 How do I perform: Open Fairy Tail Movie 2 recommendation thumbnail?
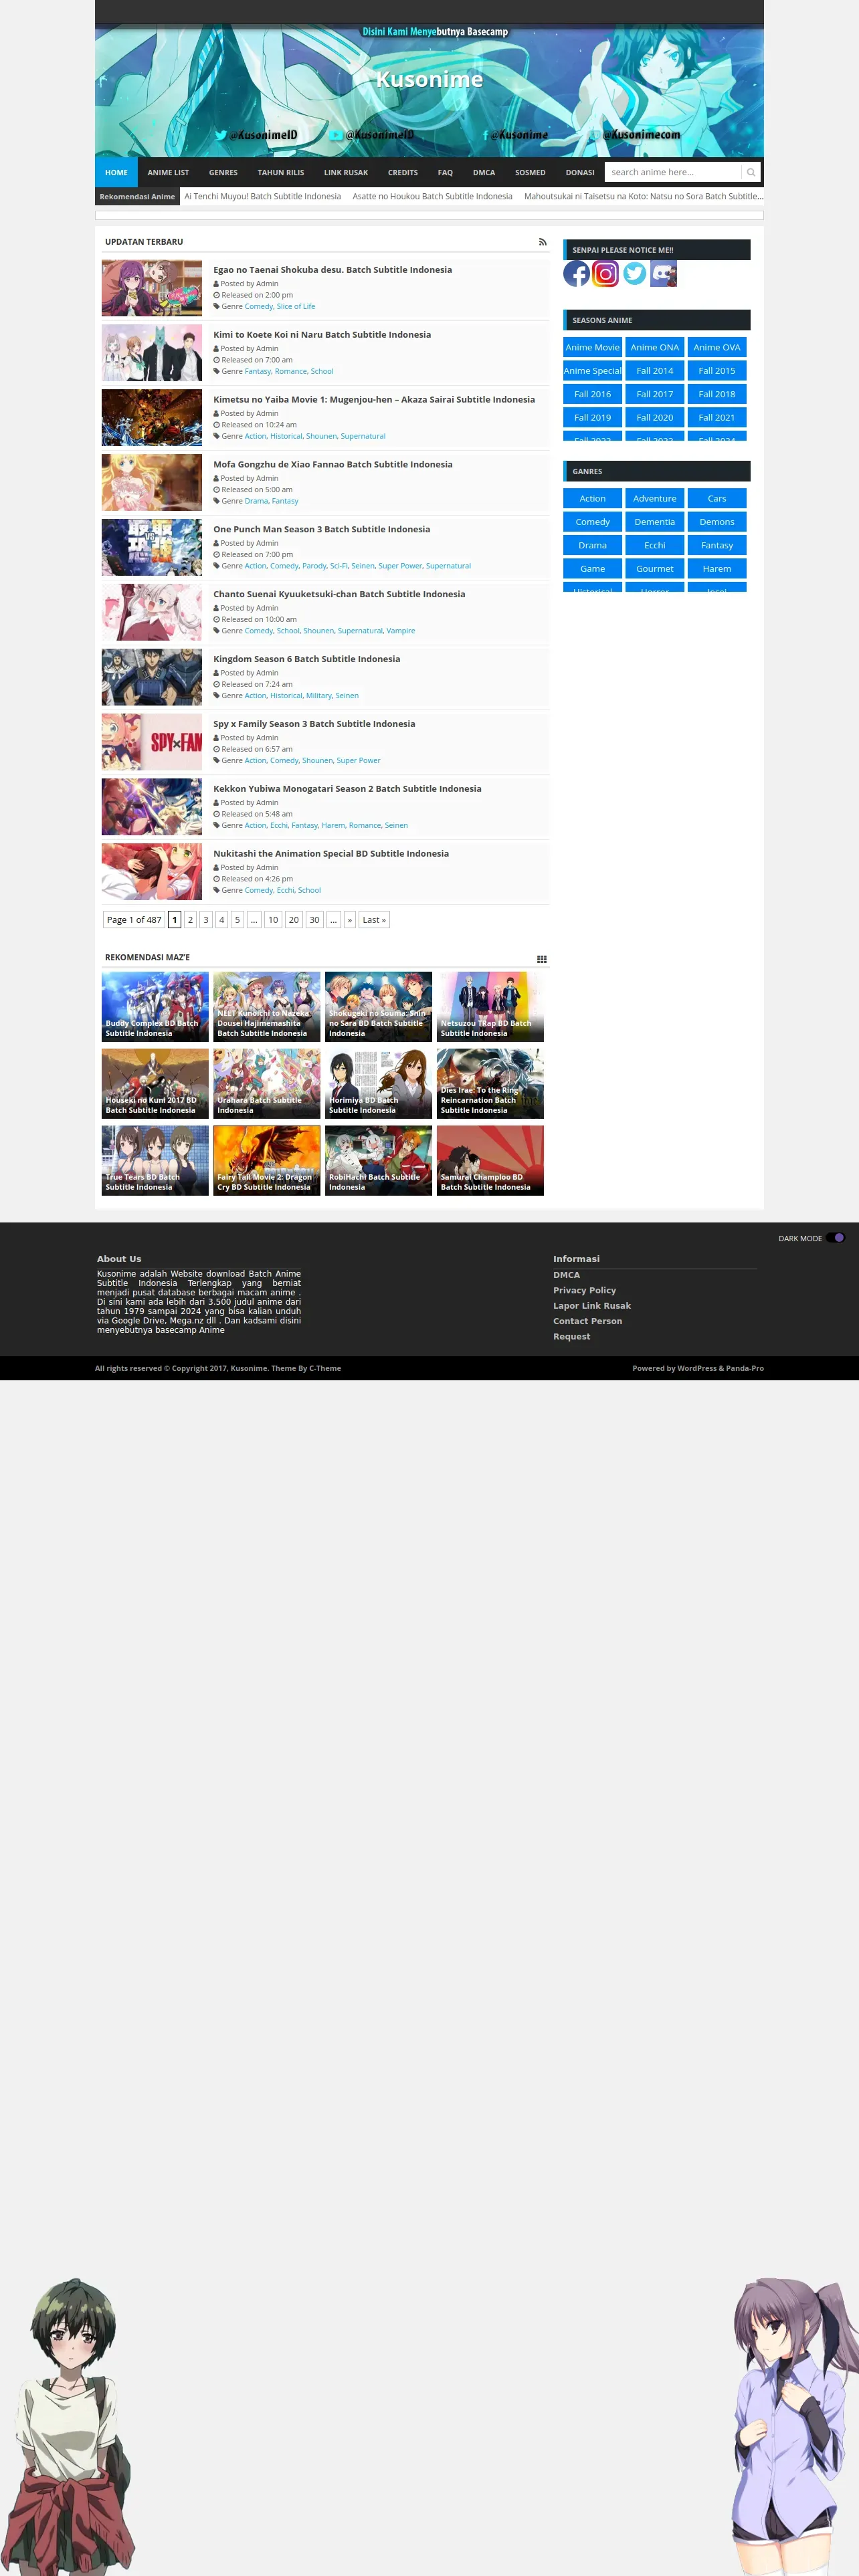tap(267, 1161)
